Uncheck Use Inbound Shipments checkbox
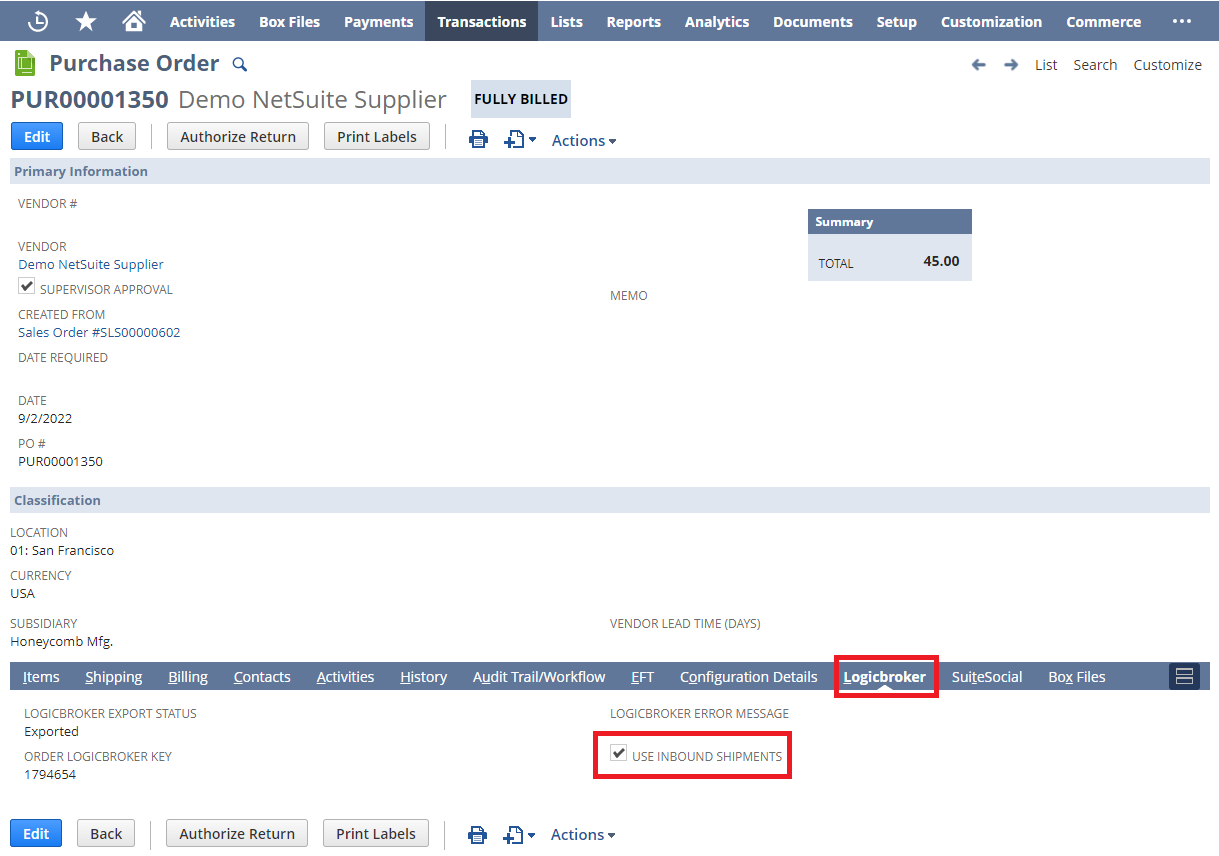The height and width of the screenshot is (856, 1219). pyautogui.click(x=619, y=754)
